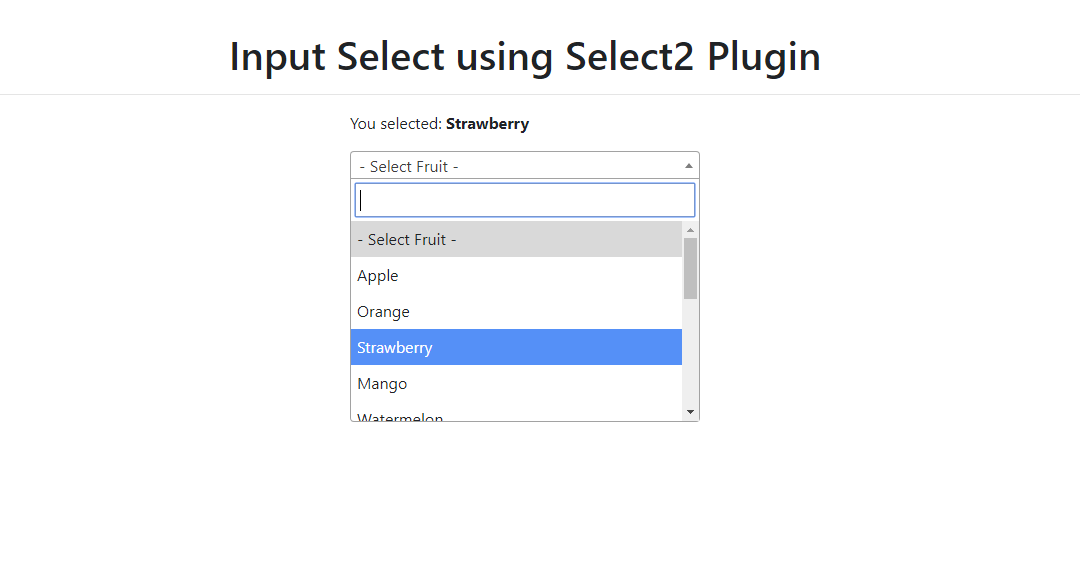The height and width of the screenshot is (580, 1086).
Task: Click the 'You selected:' label
Action: (396, 124)
